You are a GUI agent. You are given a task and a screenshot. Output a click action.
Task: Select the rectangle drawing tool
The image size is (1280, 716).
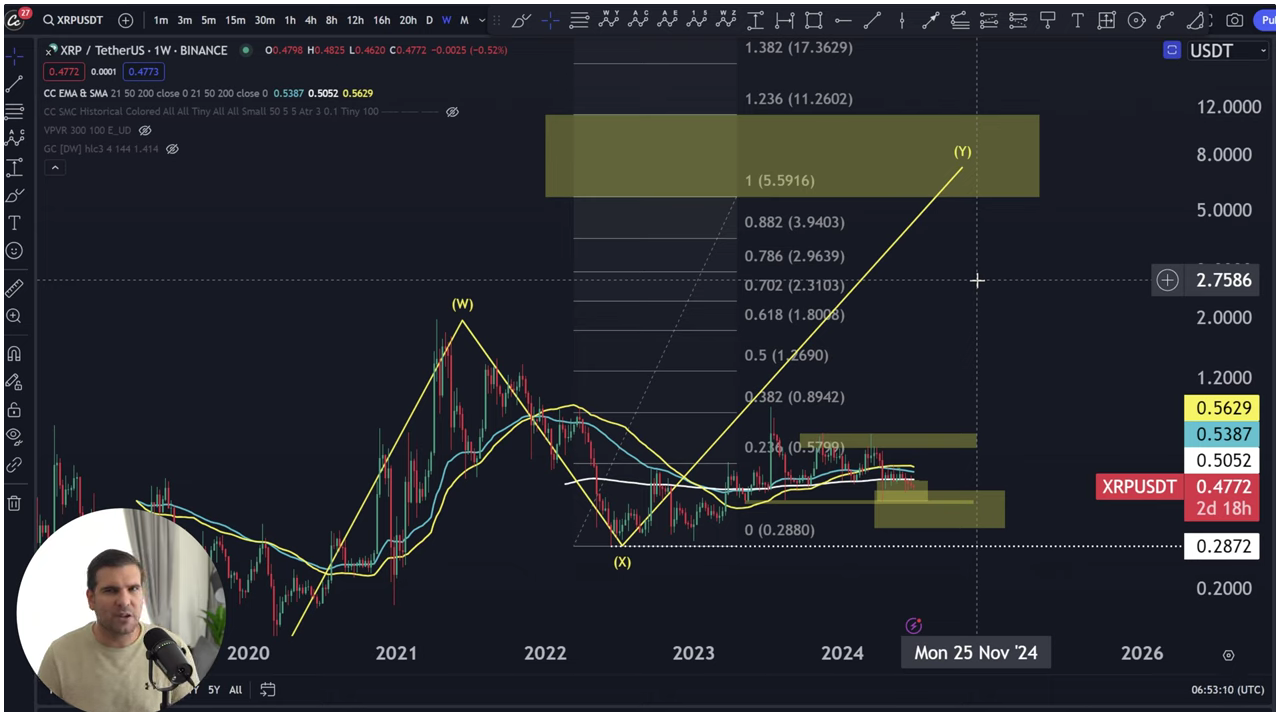click(x=814, y=20)
